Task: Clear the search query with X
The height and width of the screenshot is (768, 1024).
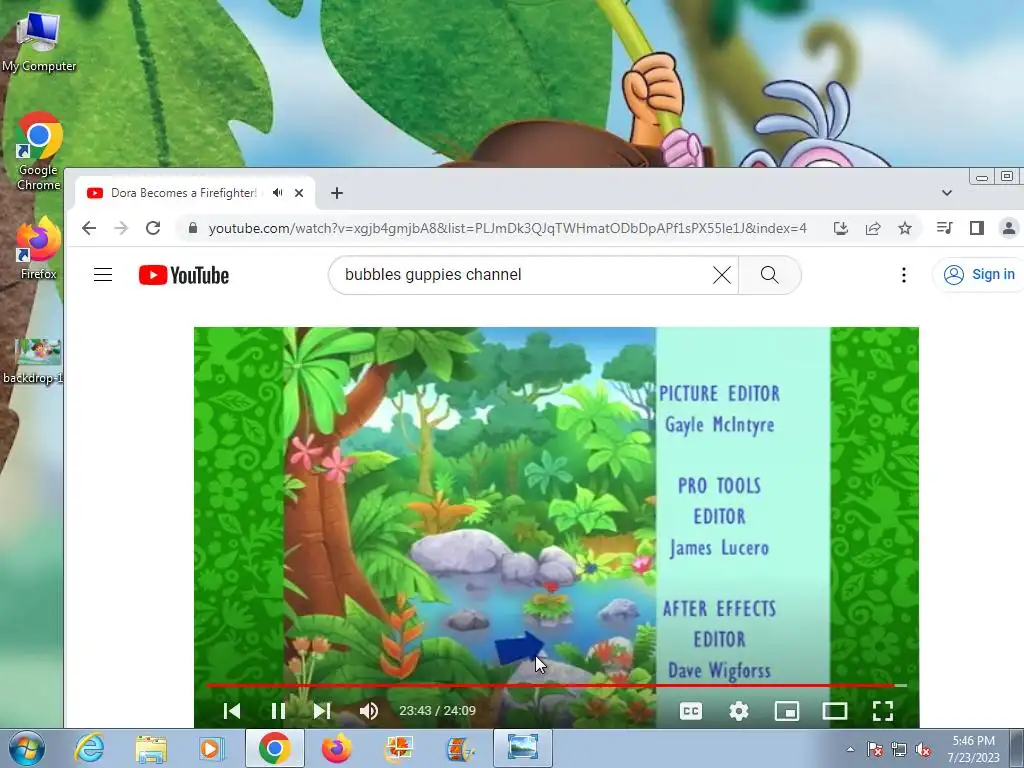Action: (722, 275)
